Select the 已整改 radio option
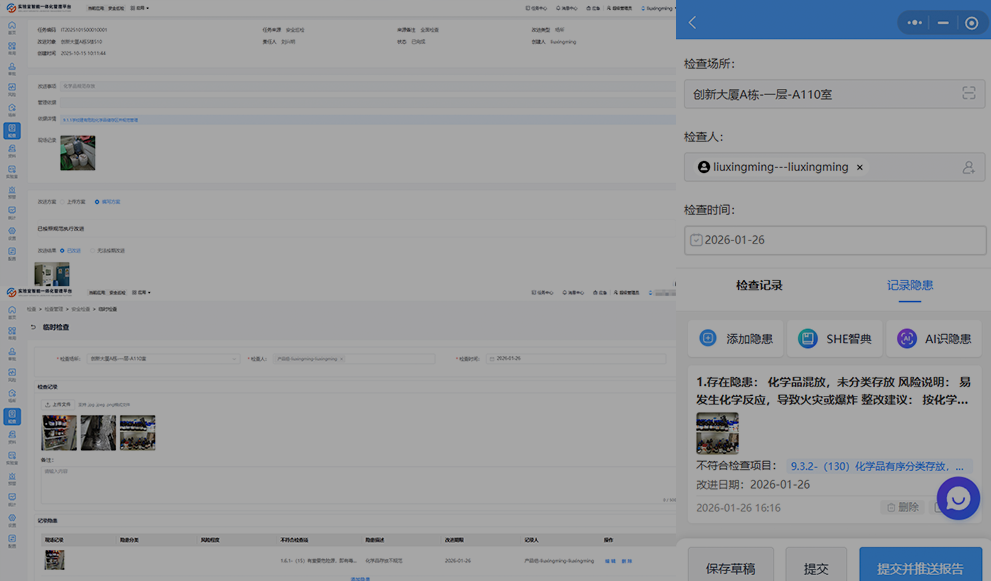This screenshot has height=581, width=991. coord(62,251)
